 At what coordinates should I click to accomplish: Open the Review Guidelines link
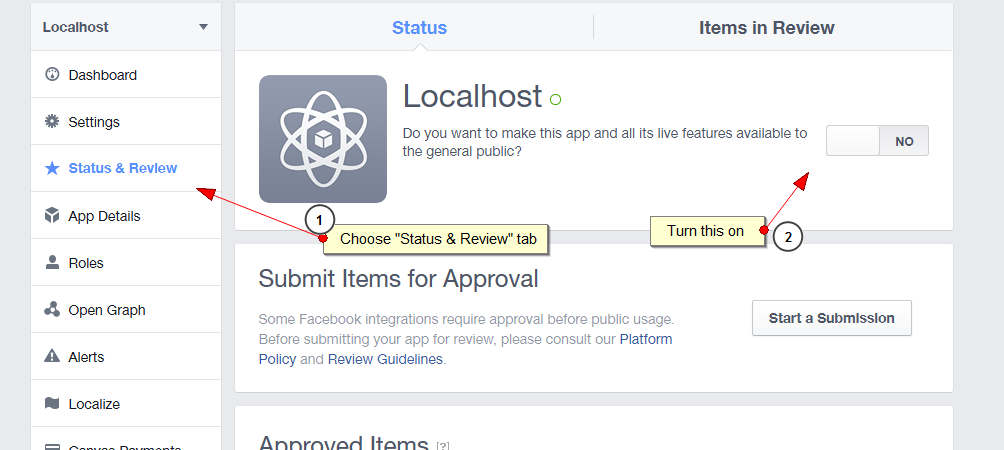coord(385,359)
